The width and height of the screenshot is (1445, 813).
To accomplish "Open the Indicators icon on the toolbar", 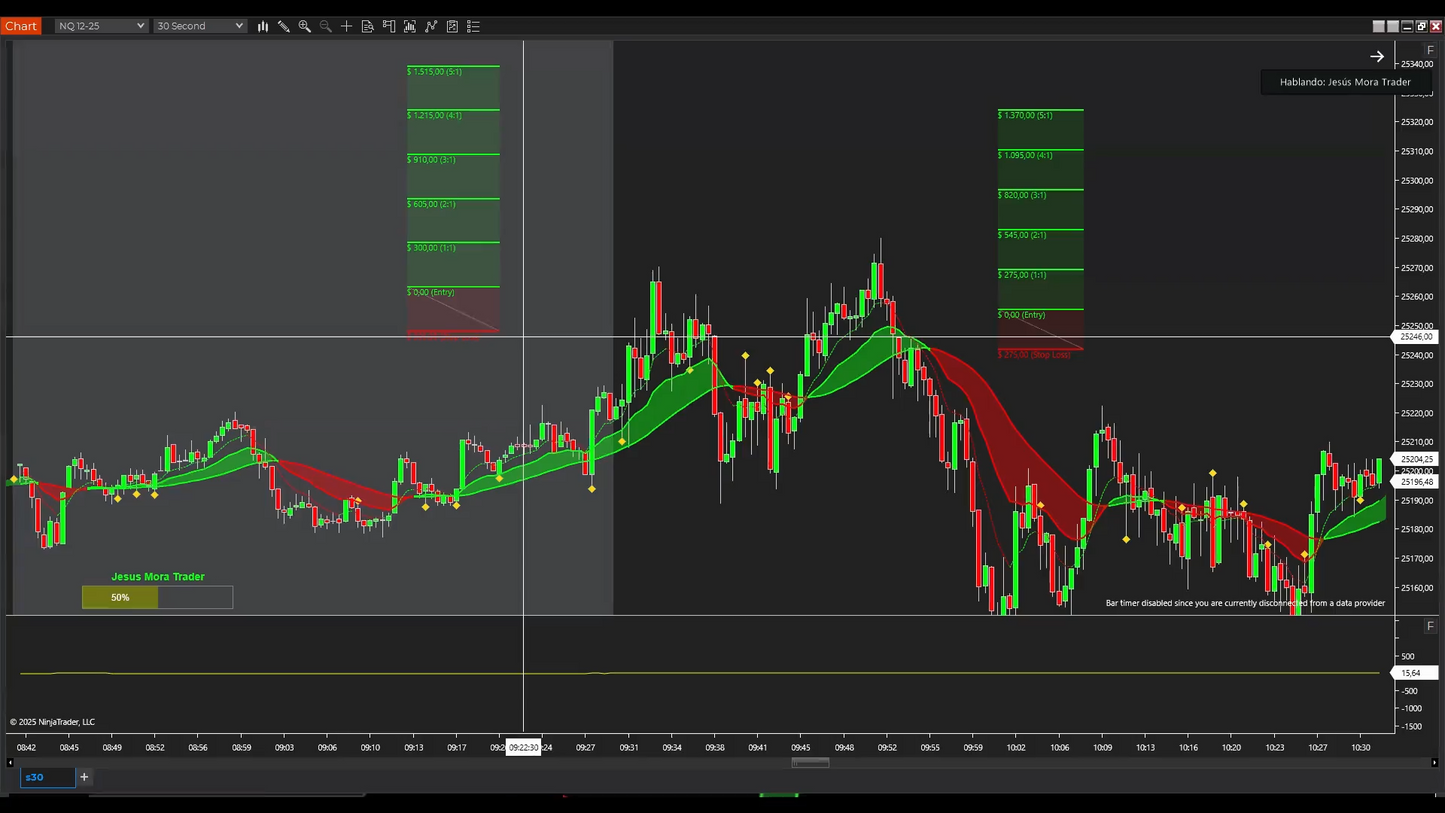I will tap(410, 26).
